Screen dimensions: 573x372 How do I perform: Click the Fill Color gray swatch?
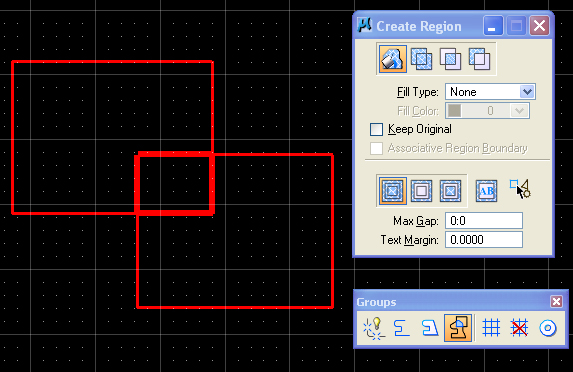pyautogui.click(x=454, y=111)
